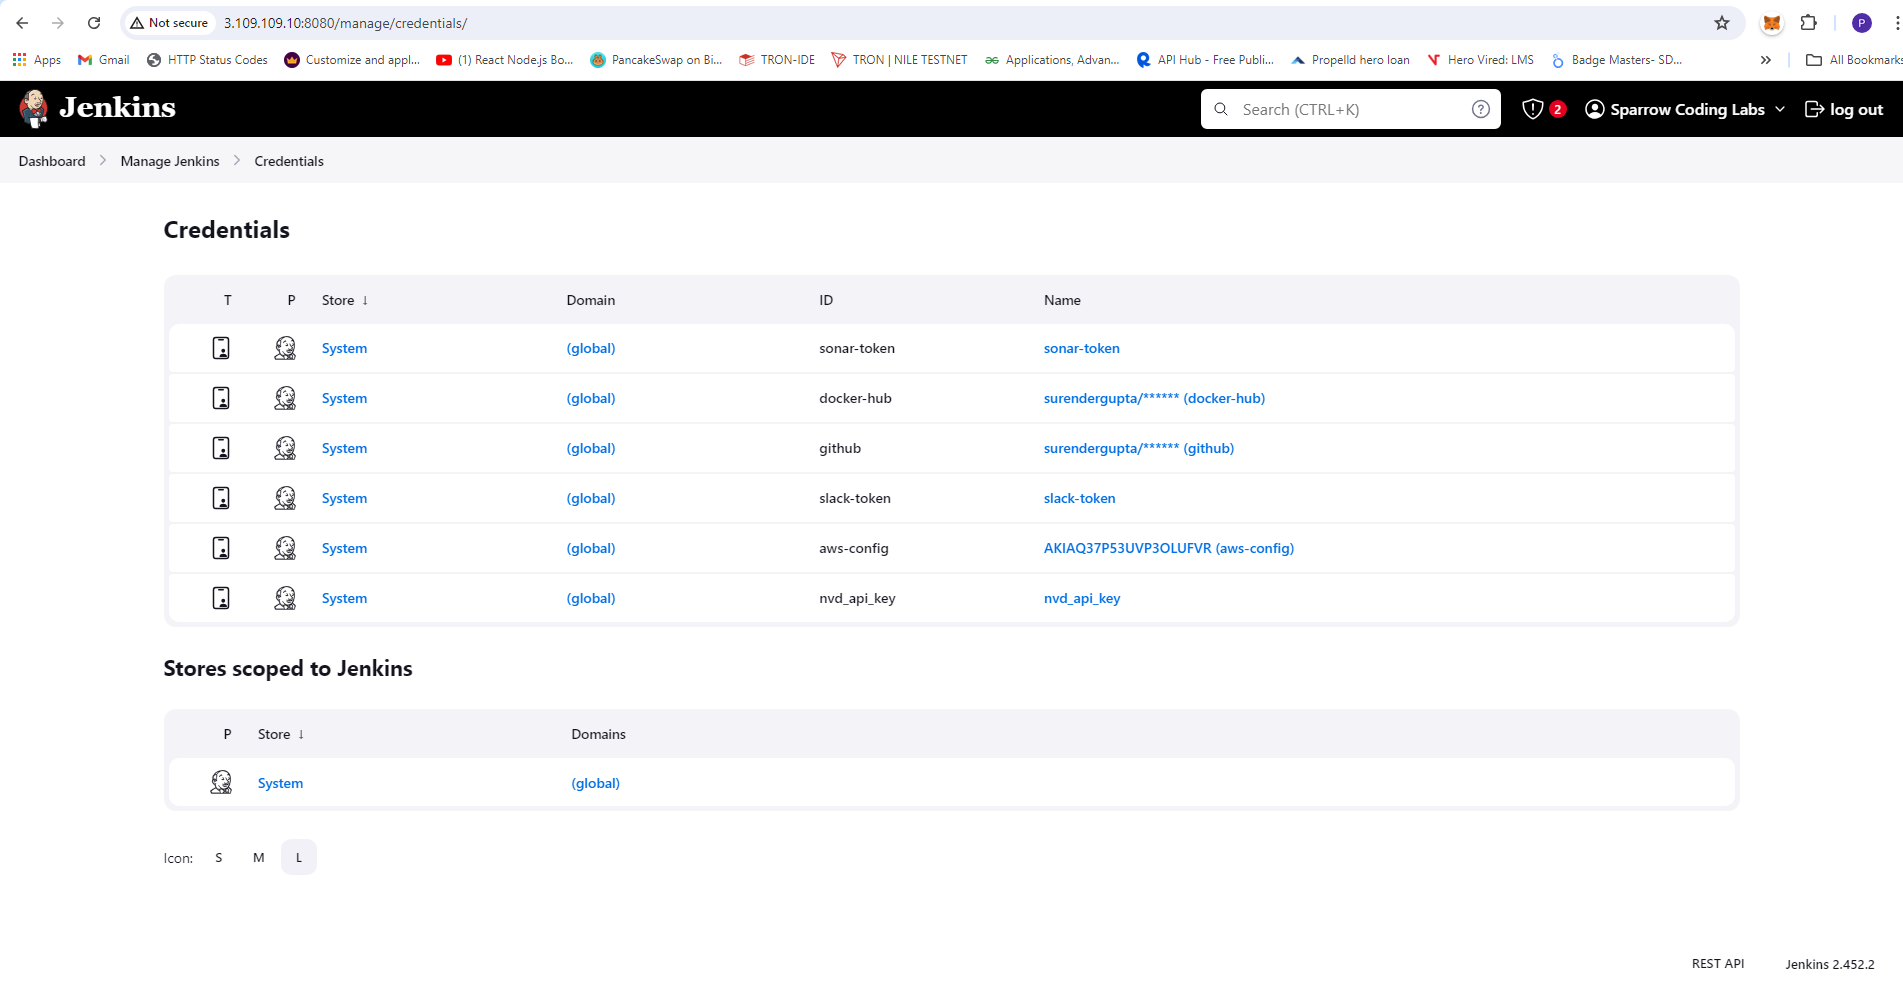Click the credential type icon for docker-hub
This screenshot has height=986, width=1903.
click(x=221, y=398)
